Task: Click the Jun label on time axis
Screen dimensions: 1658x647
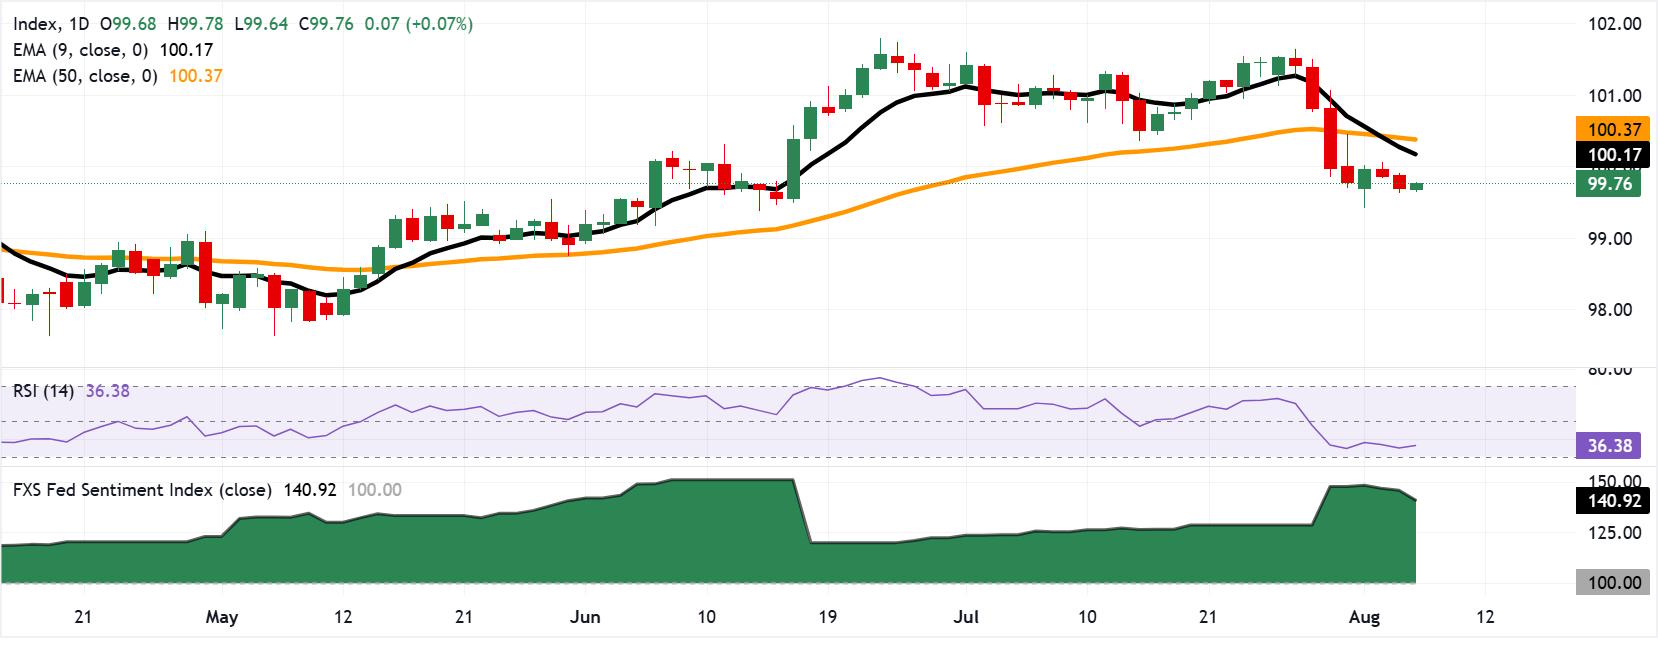Action: pyautogui.click(x=585, y=617)
